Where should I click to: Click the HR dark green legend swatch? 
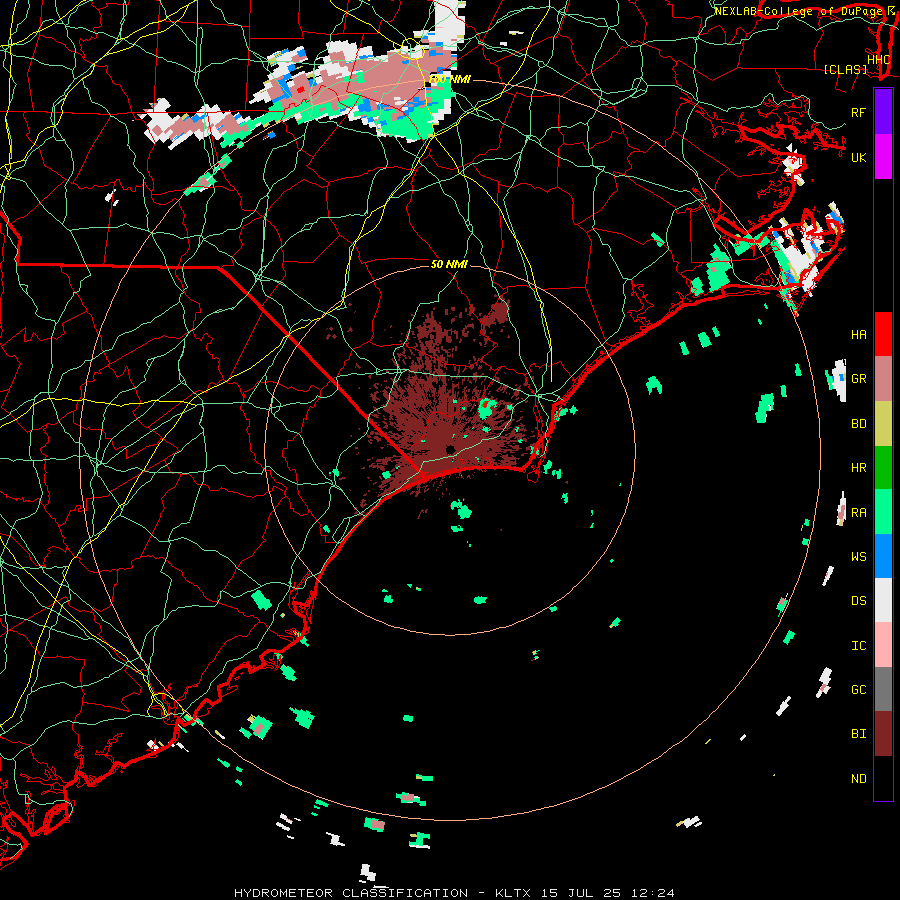pos(883,467)
